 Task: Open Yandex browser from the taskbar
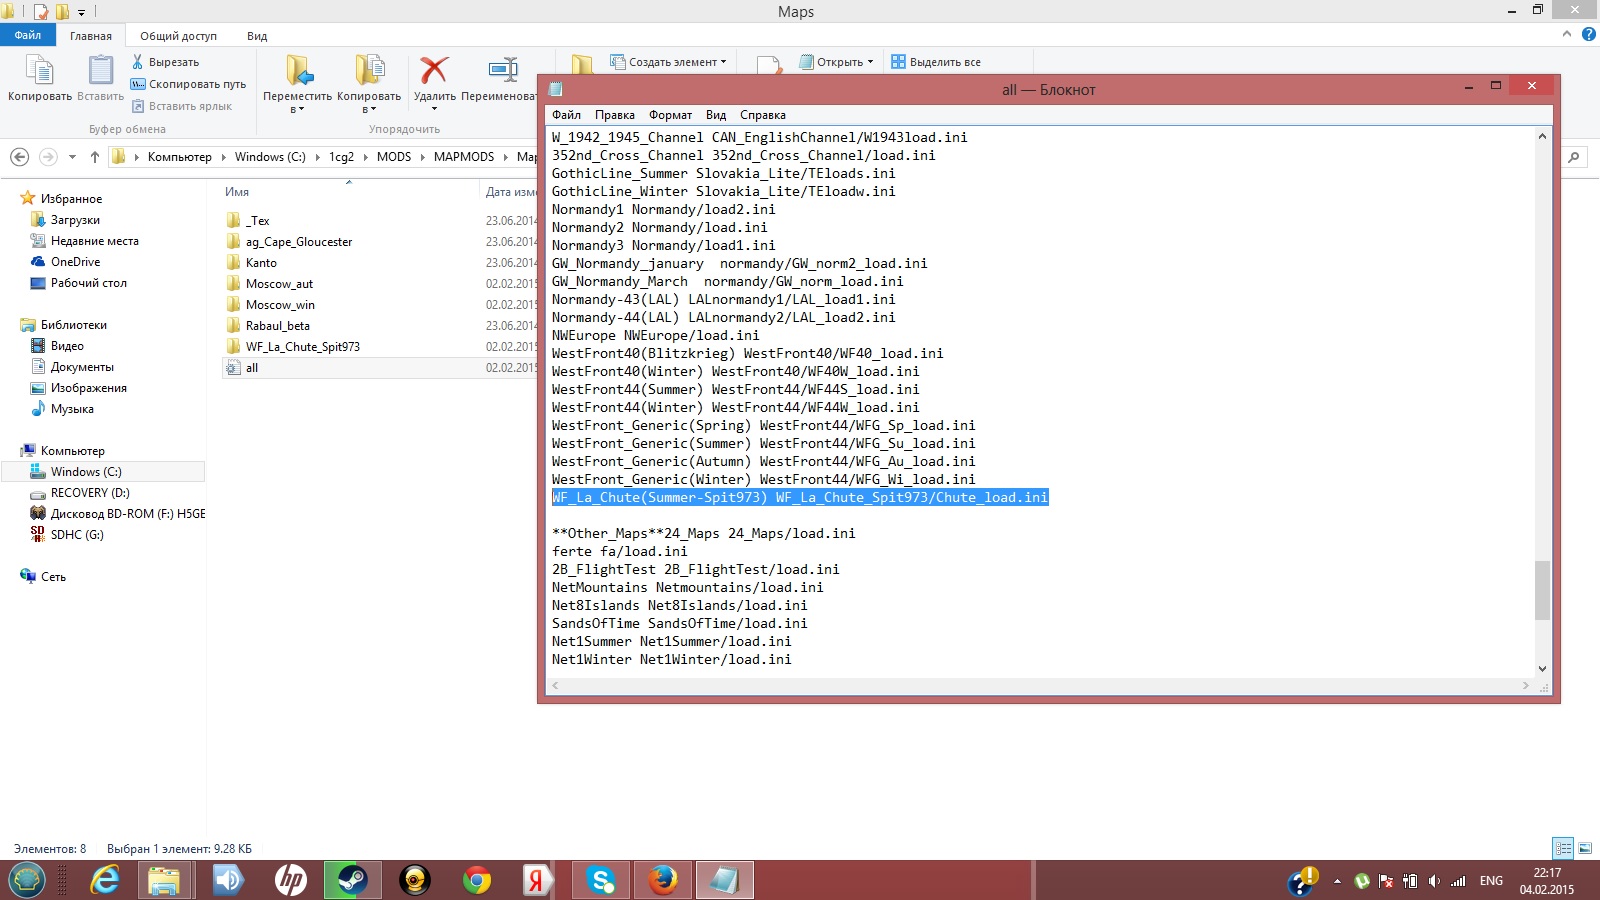(x=538, y=880)
